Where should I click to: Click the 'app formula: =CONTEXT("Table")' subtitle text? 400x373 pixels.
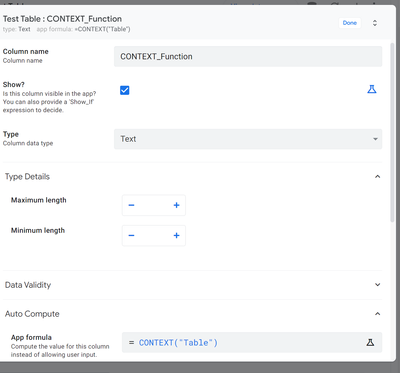pyautogui.click(x=83, y=29)
